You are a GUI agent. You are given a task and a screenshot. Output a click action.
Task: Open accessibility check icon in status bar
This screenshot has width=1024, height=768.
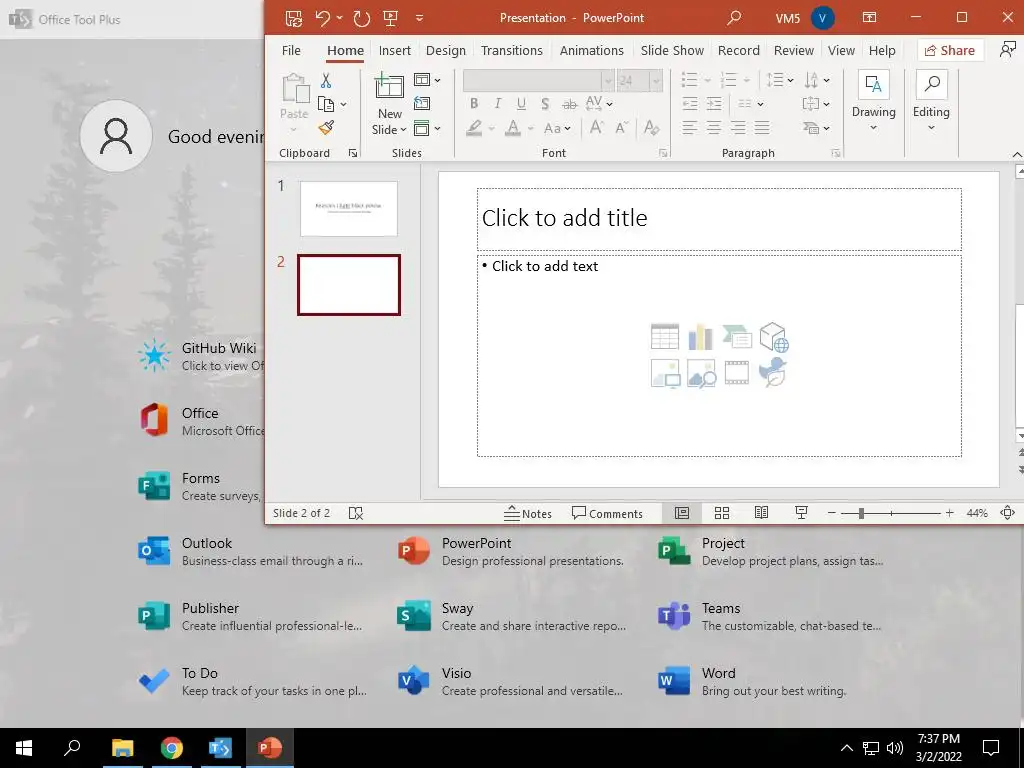tap(356, 513)
